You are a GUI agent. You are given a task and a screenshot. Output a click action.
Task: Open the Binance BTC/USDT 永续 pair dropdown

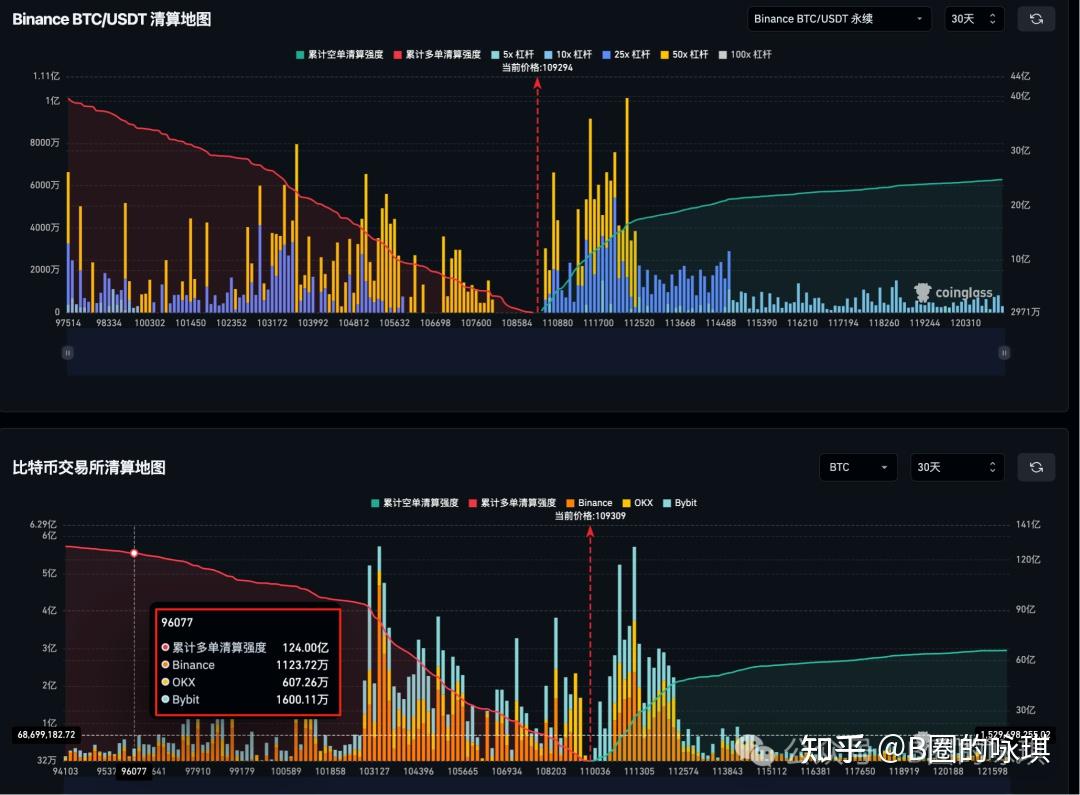click(839, 19)
